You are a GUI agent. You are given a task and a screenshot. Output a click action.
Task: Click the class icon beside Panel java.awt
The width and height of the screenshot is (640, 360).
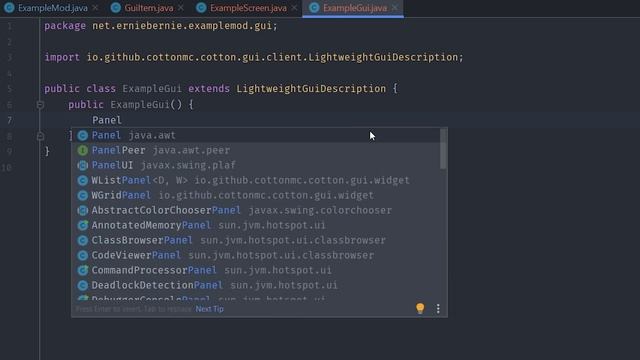(83, 136)
